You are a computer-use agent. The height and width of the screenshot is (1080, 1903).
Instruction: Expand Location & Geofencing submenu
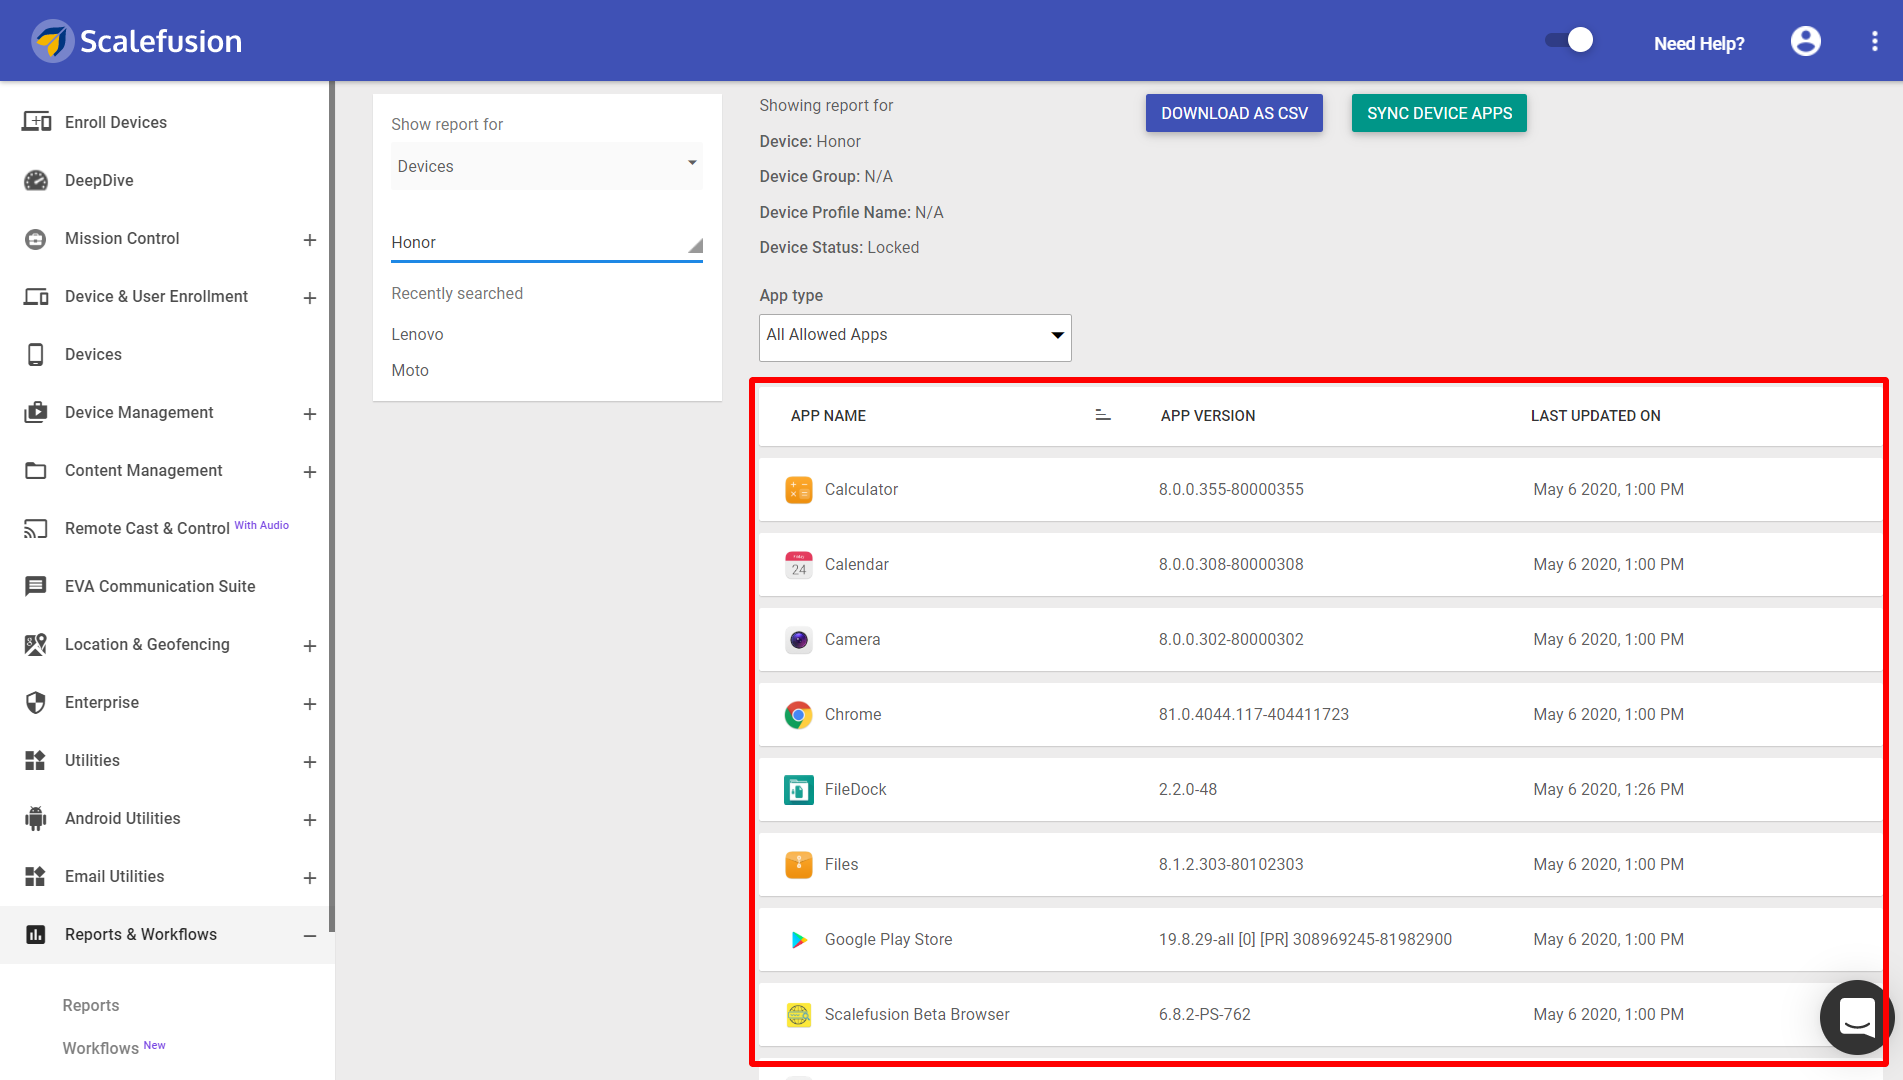(310, 646)
